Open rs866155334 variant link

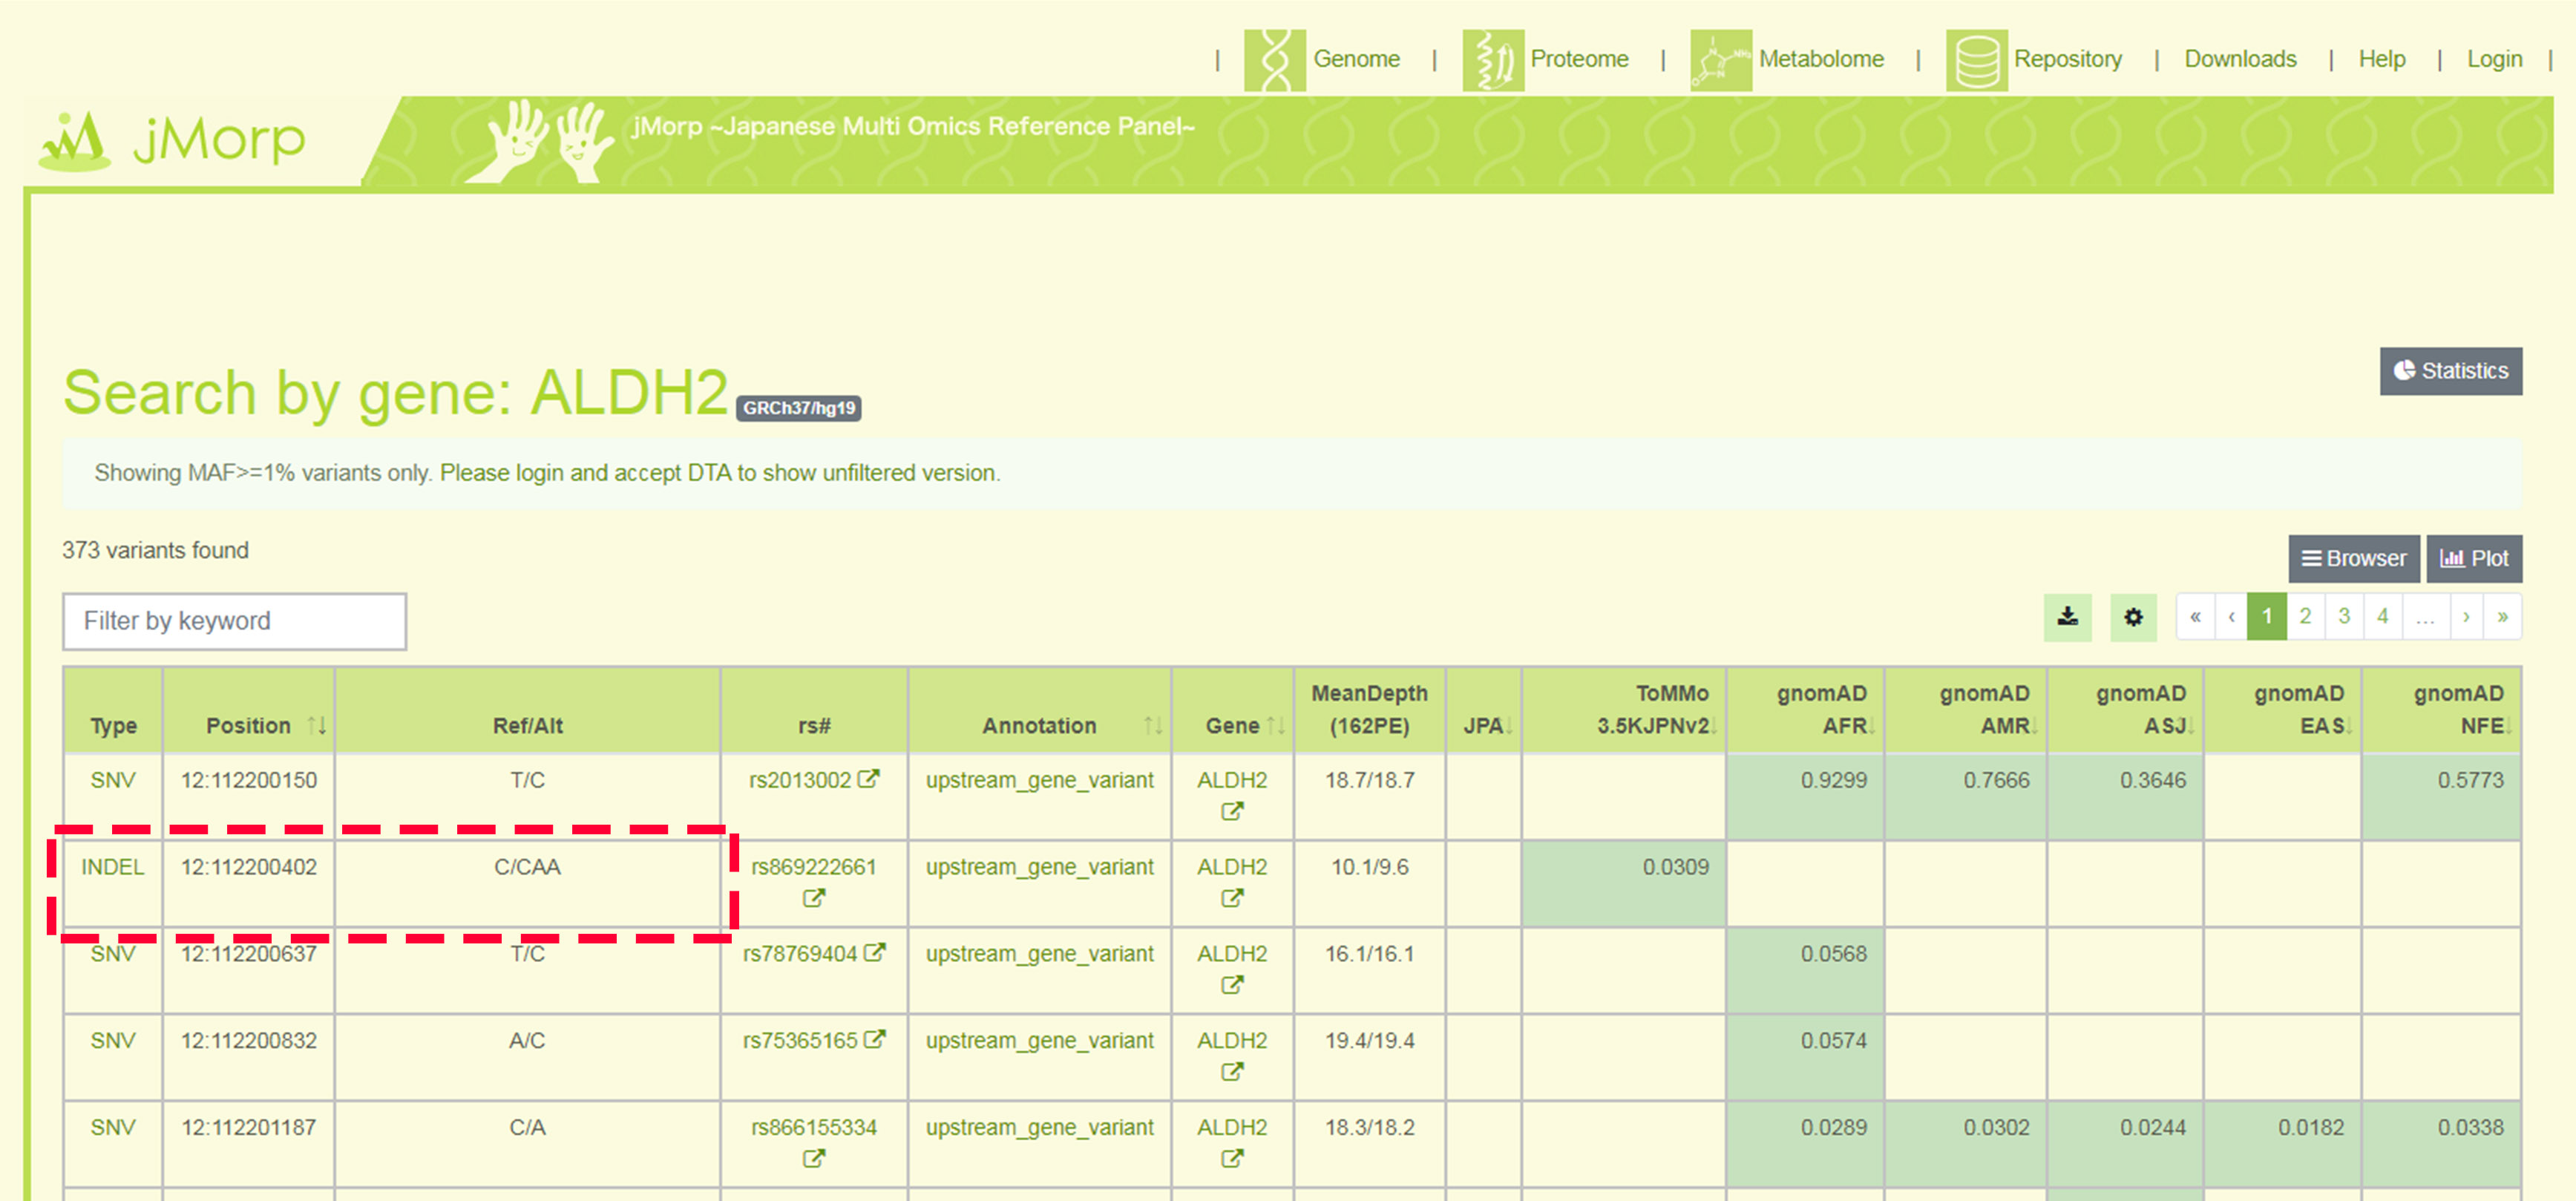[x=814, y=1128]
